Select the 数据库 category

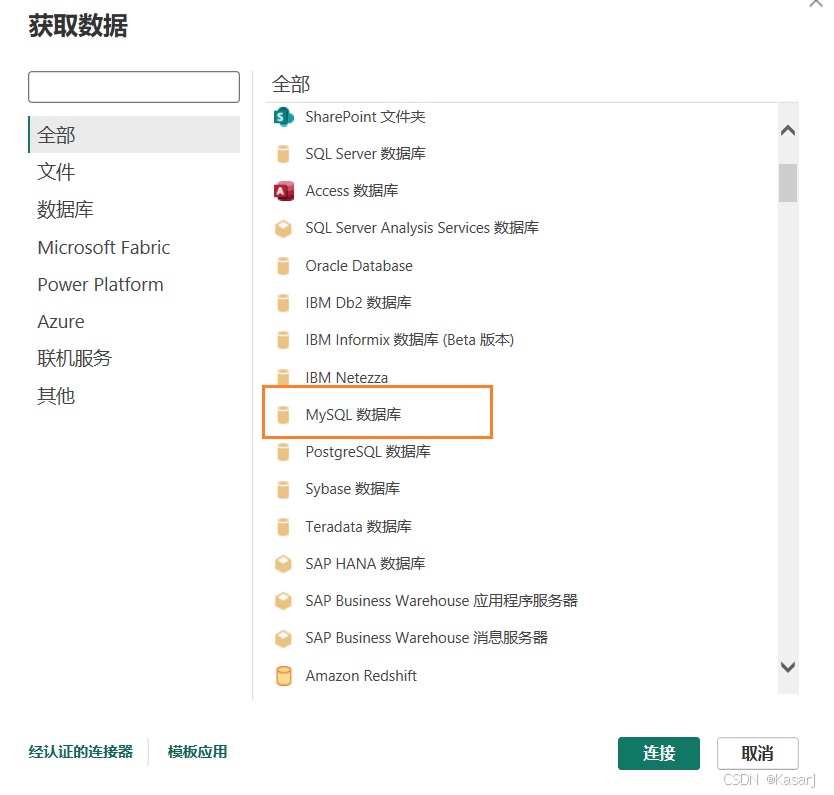134,210
